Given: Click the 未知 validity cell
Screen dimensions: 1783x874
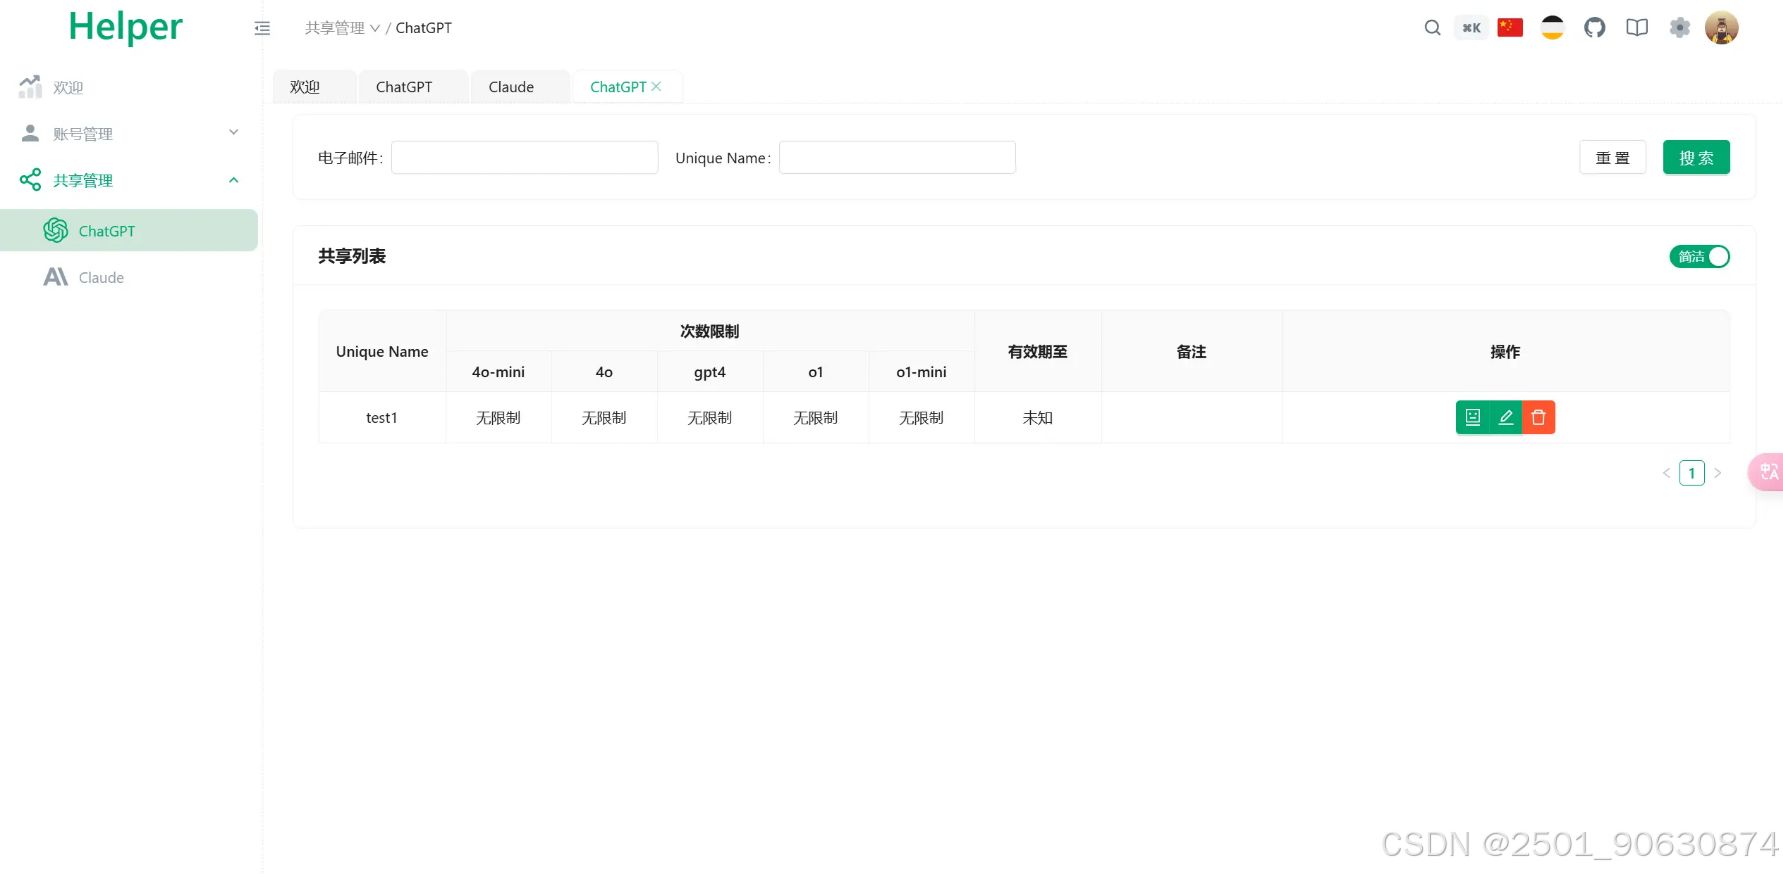Looking at the screenshot, I should pyautogui.click(x=1037, y=417).
